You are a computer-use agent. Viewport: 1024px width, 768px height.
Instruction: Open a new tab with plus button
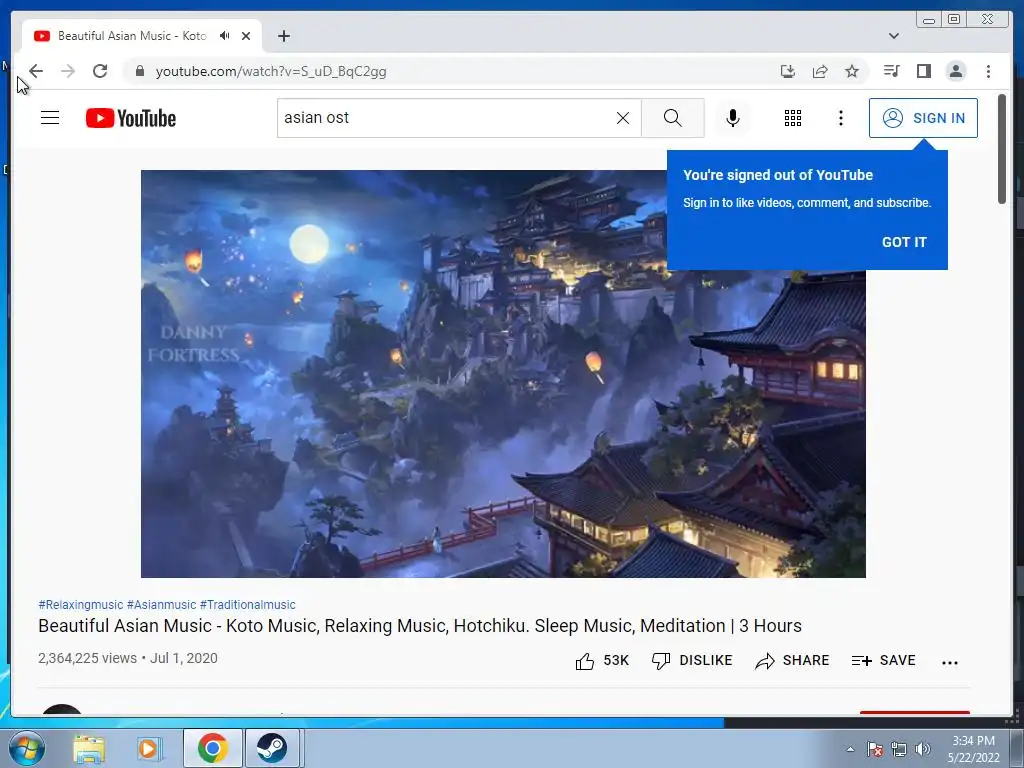(x=283, y=36)
